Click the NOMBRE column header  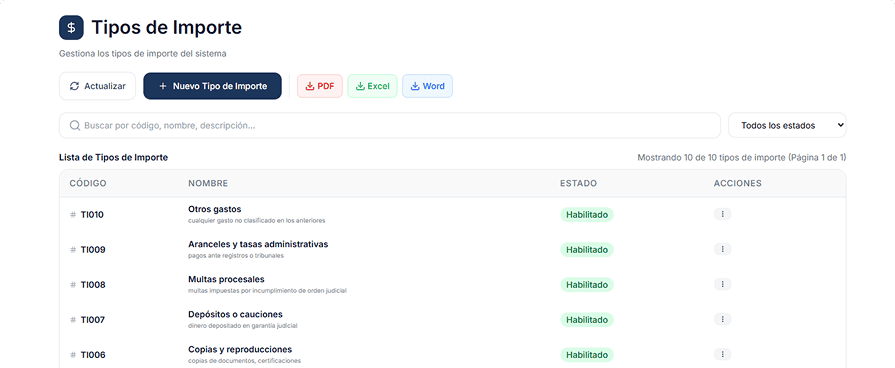click(x=208, y=183)
